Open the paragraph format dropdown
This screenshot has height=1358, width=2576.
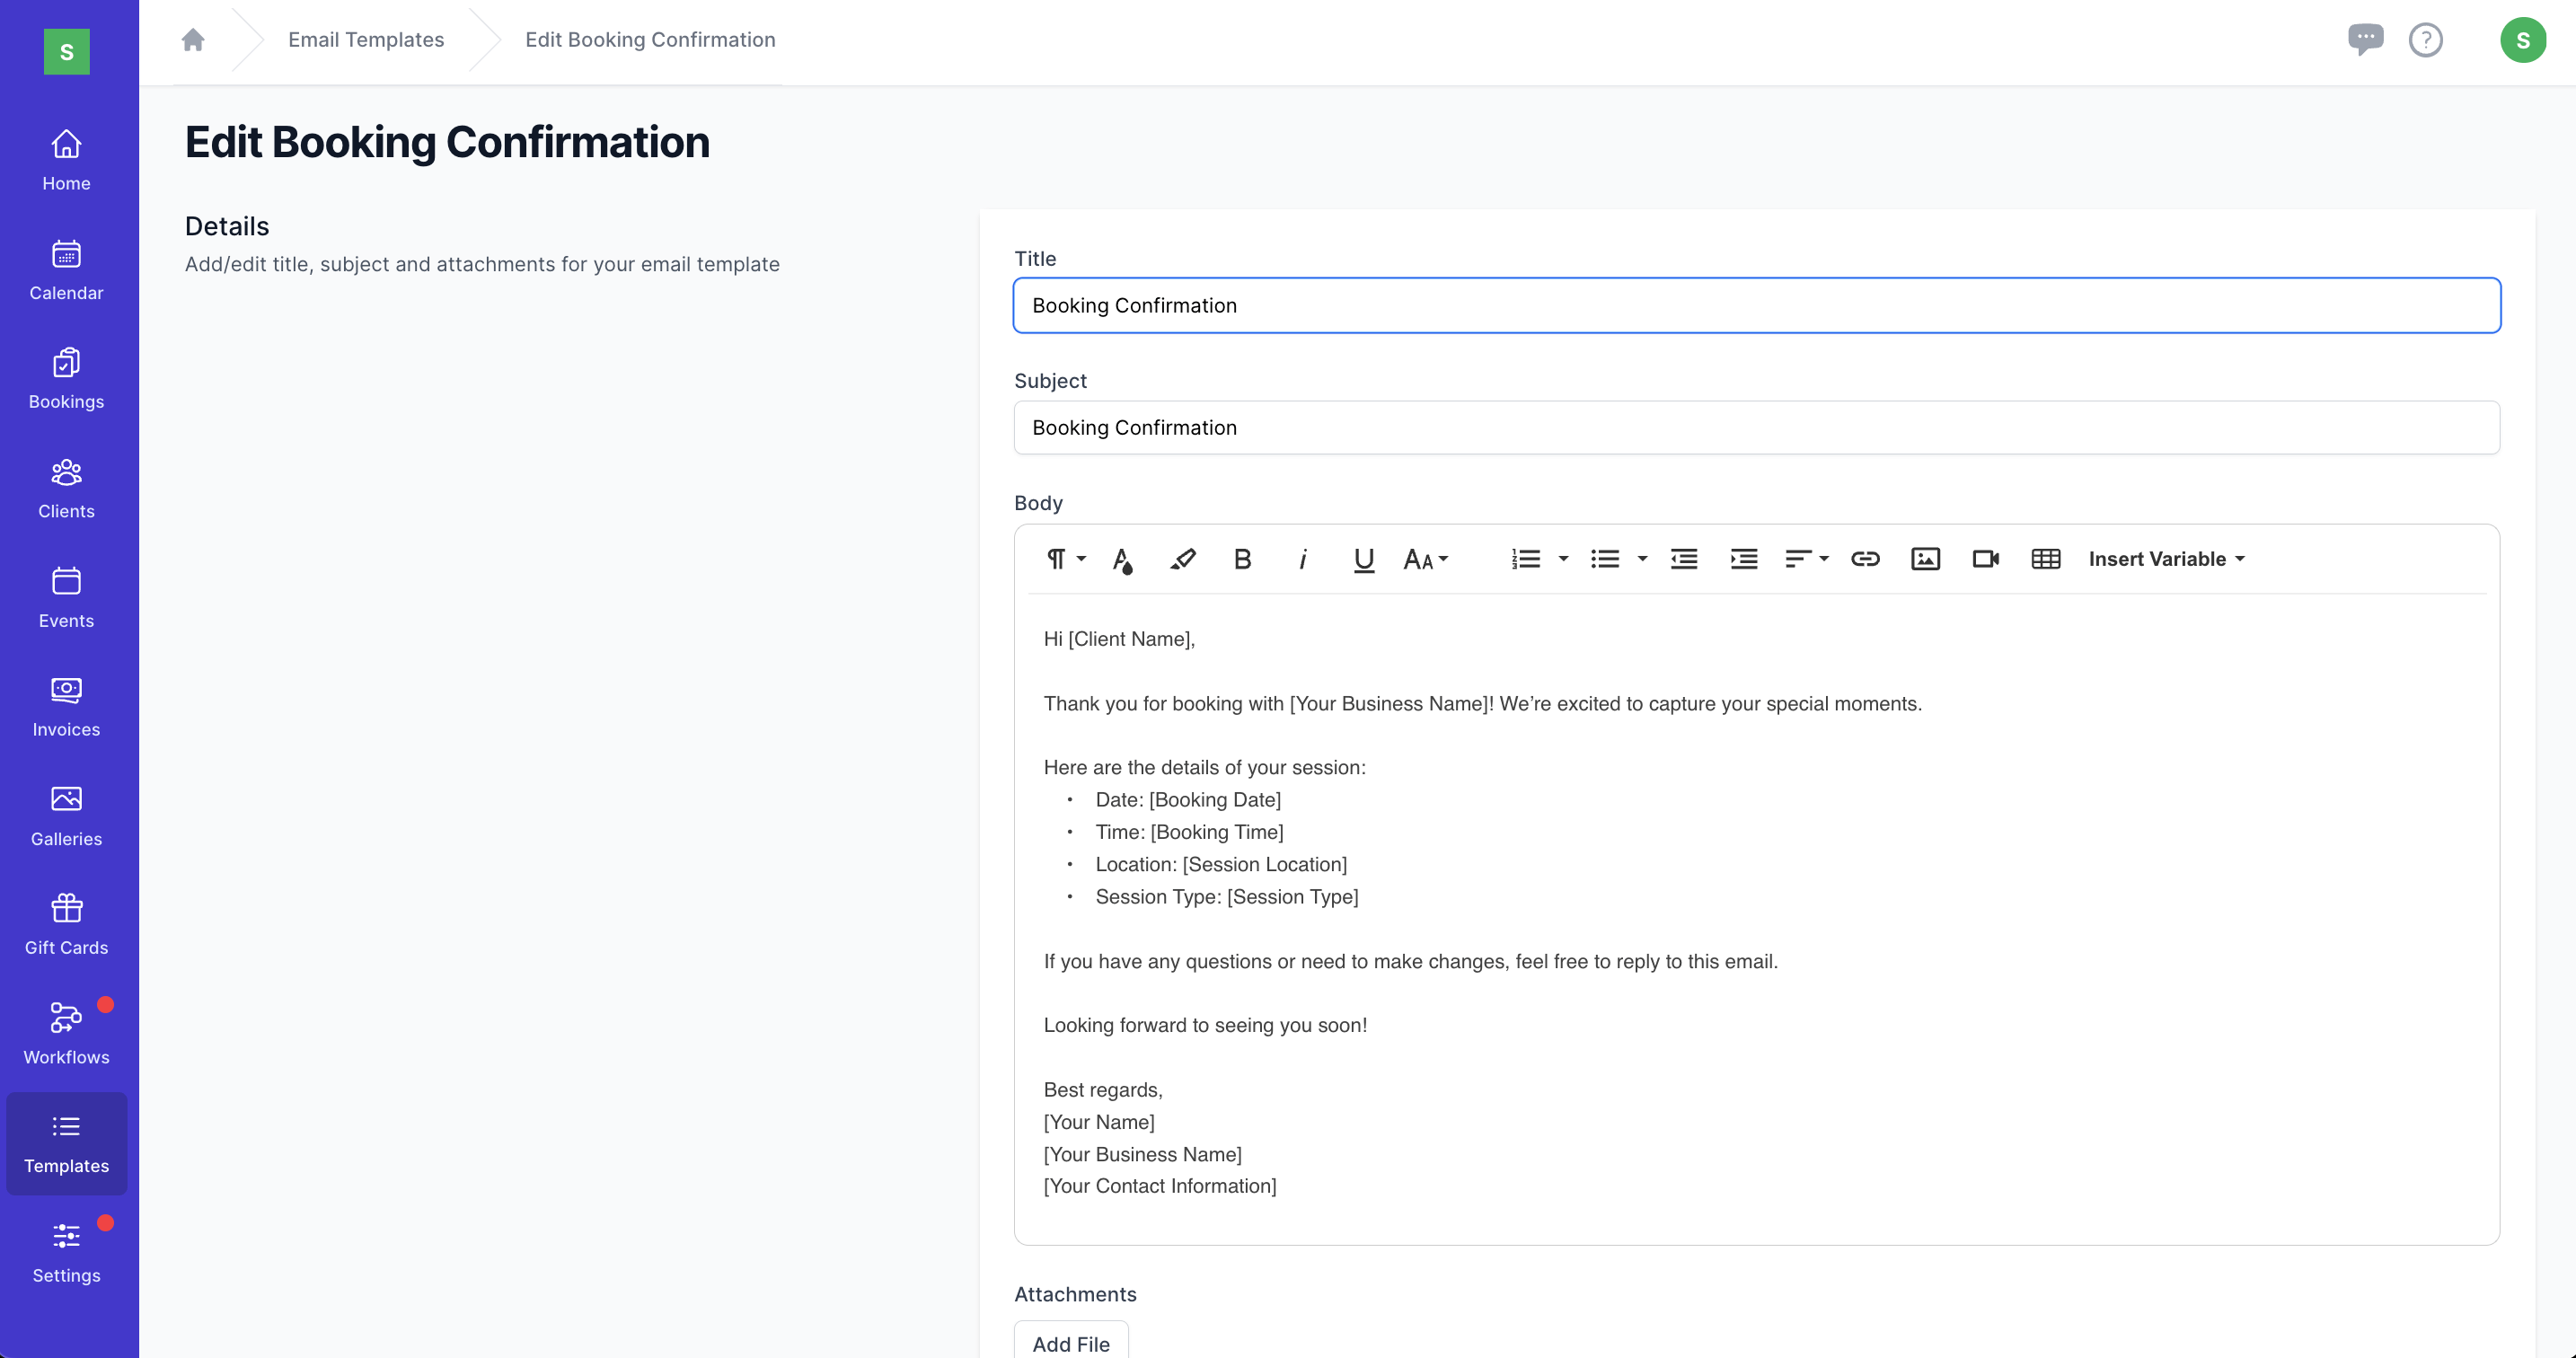tap(1065, 559)
